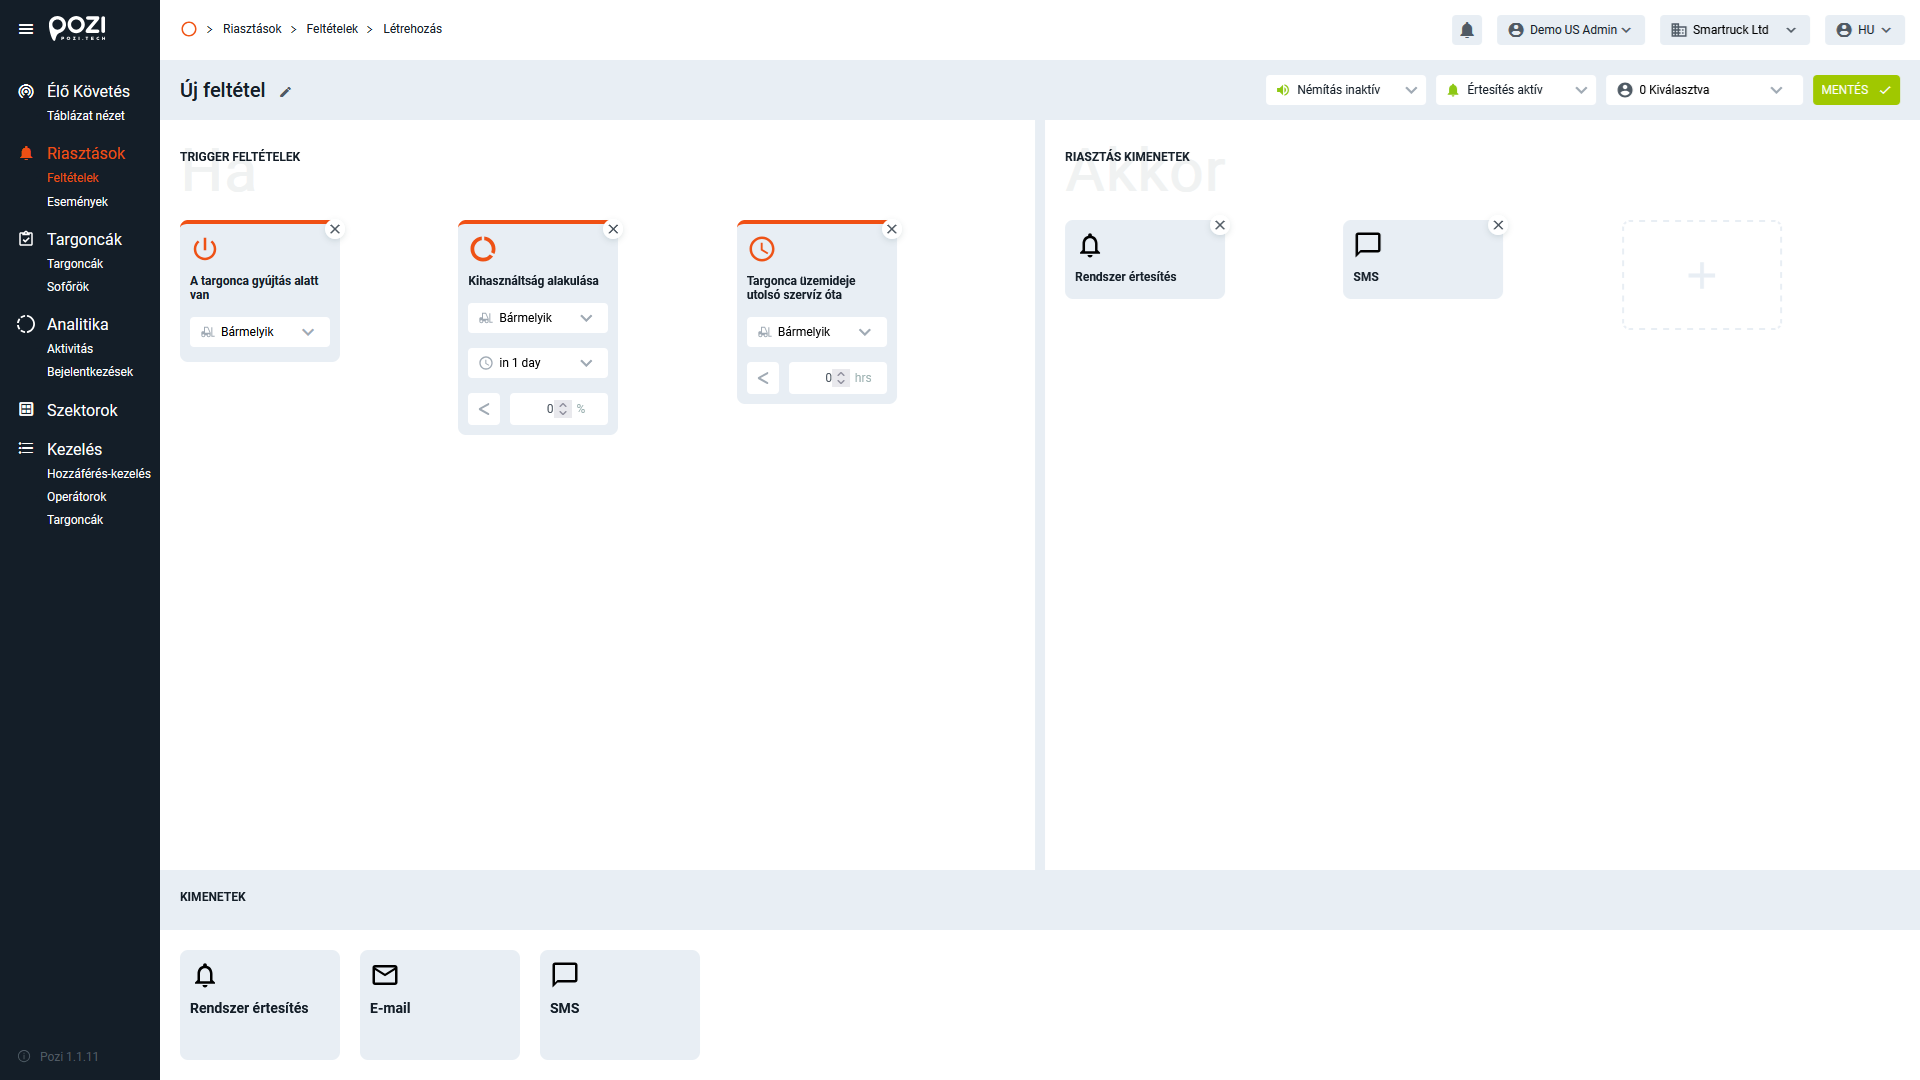Open the 0 Kiválasztva recipients dropdown
Screen dimensions: 1920x1080
point(1703,90)
